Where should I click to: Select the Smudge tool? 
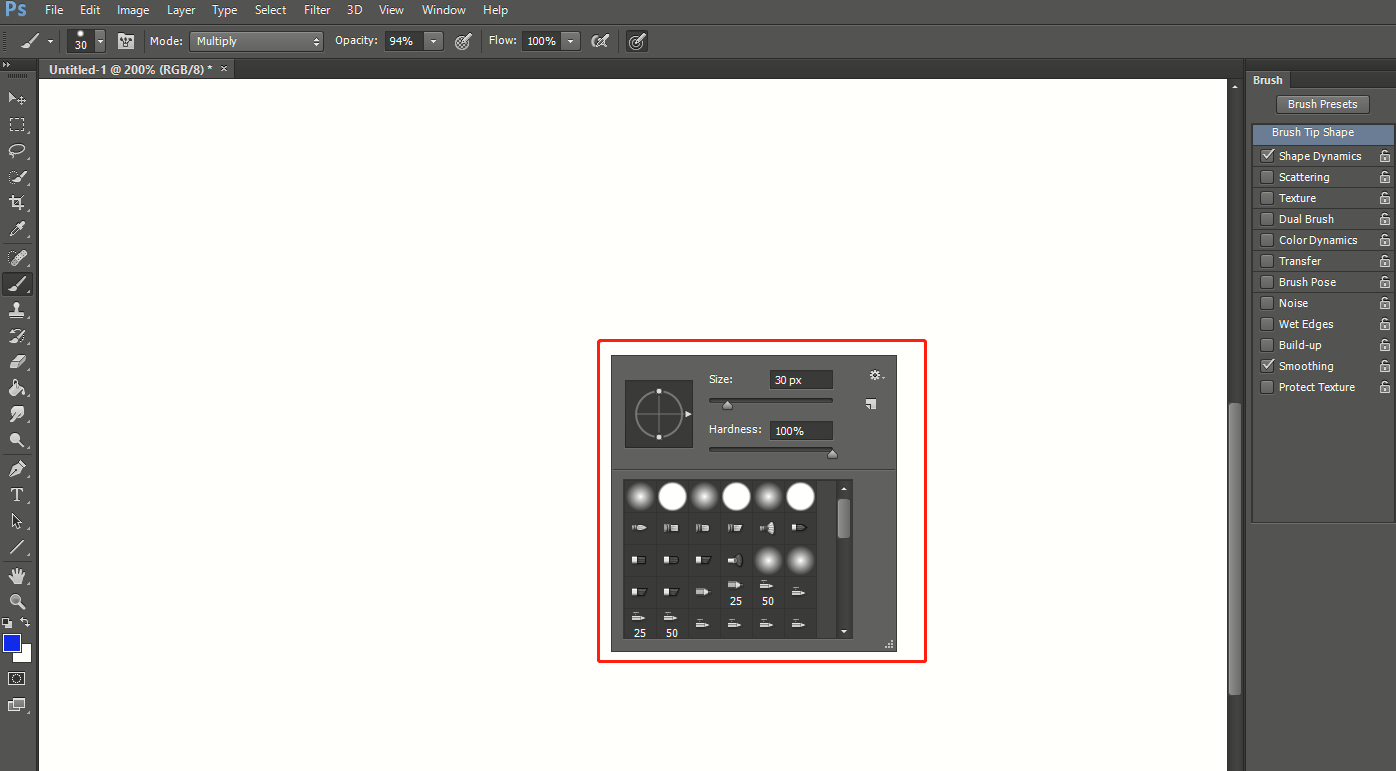[x=17, y=414]
